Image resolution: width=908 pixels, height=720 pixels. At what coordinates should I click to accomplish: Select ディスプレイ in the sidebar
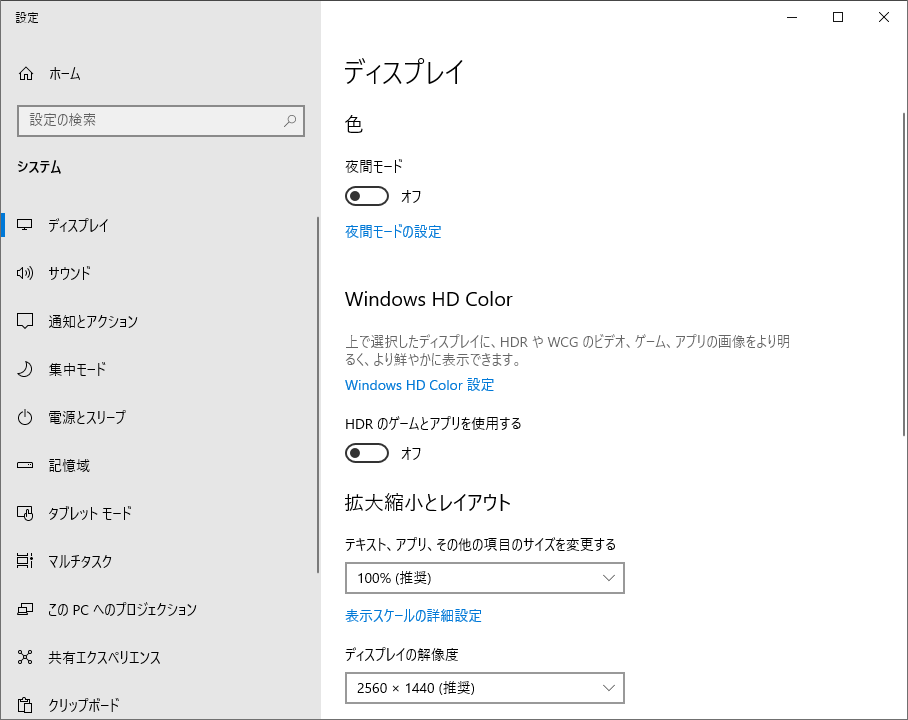pyautogui.click(x=159, y=225)
